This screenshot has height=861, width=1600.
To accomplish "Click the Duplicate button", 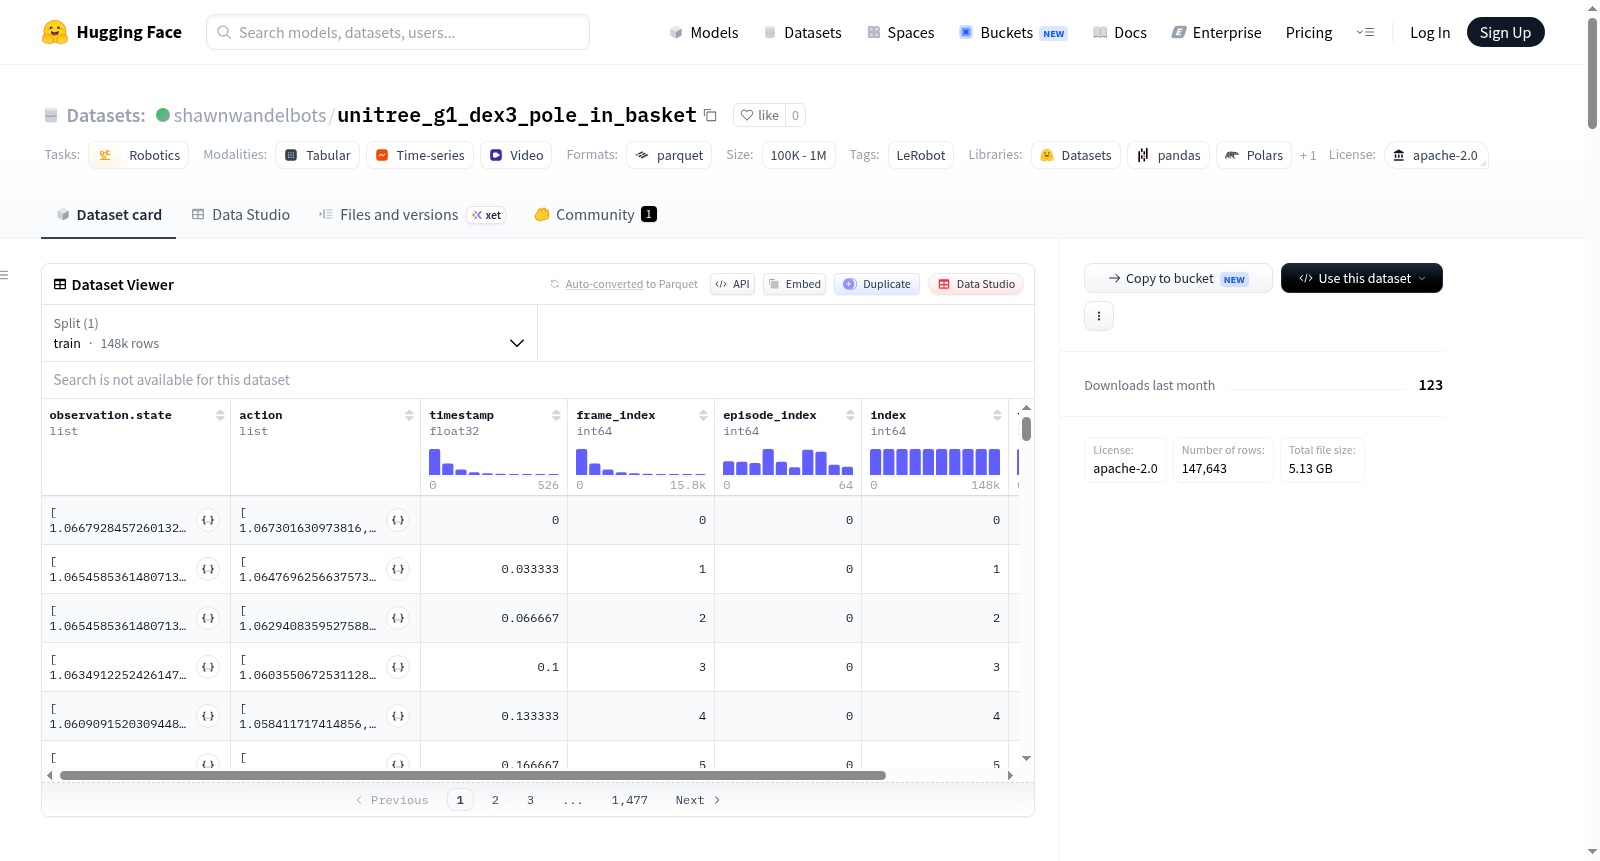I will pos(877,284).
